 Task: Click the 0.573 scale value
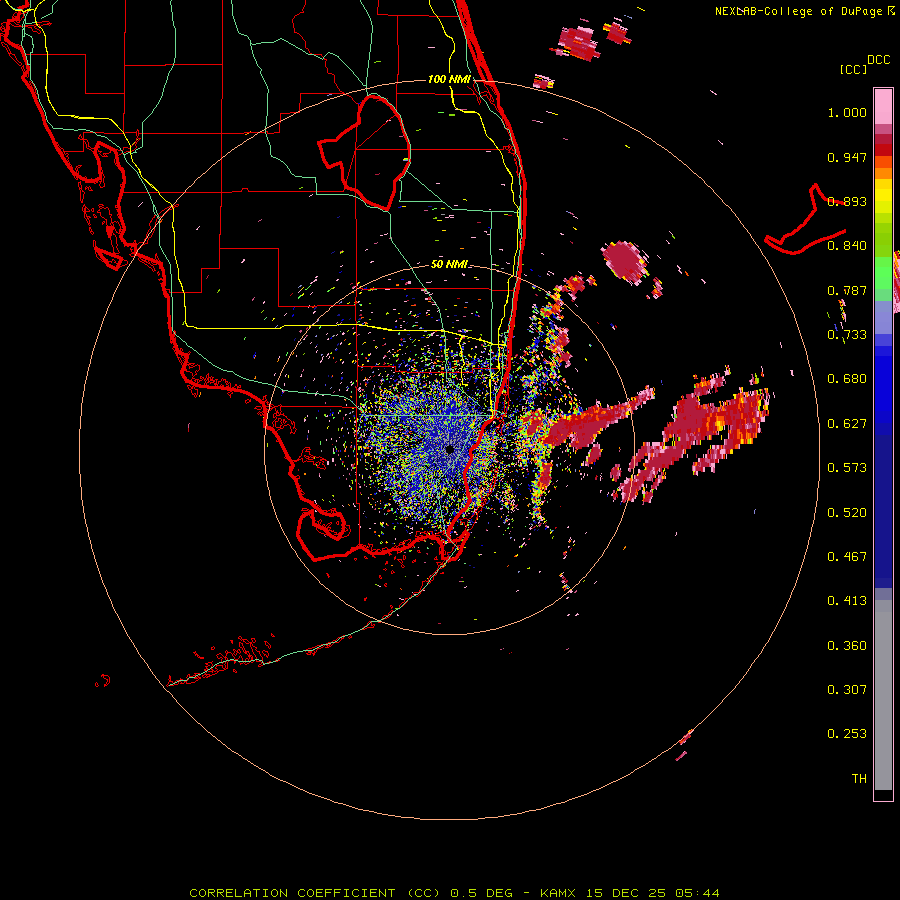coord(847,468)
